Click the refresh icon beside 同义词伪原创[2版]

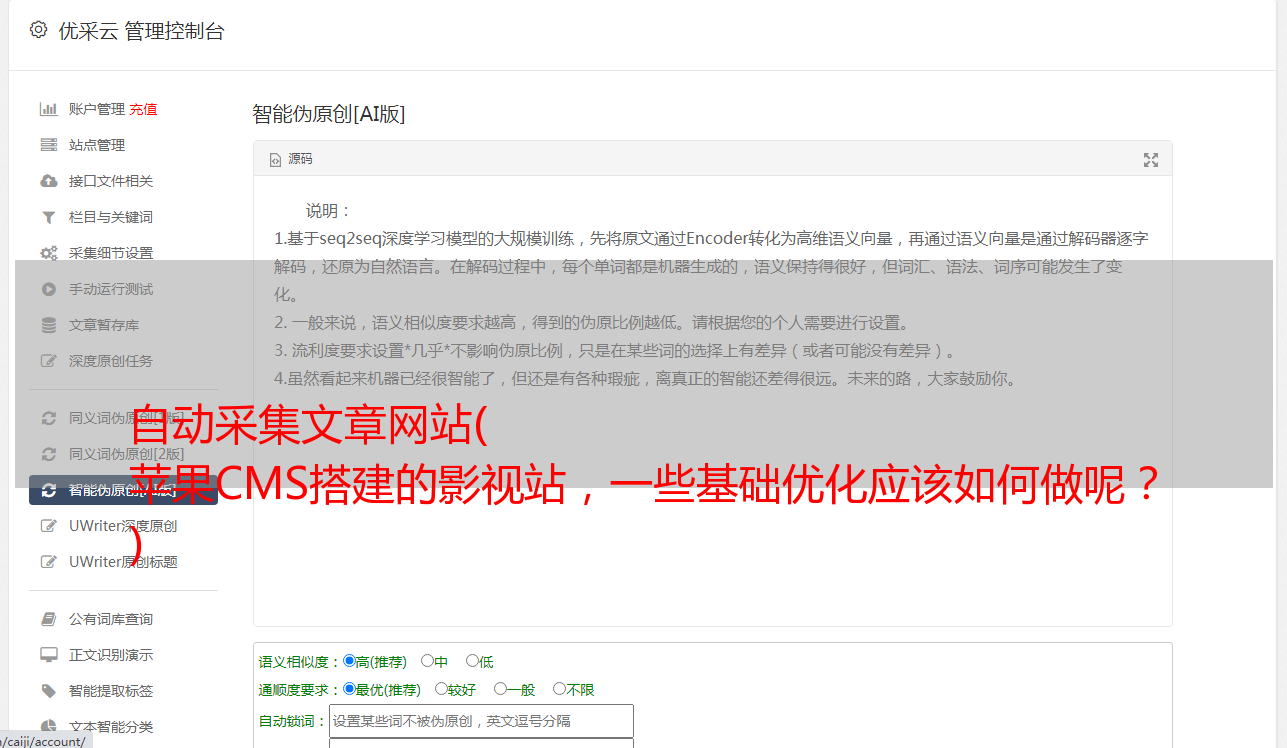pos(48,454)
